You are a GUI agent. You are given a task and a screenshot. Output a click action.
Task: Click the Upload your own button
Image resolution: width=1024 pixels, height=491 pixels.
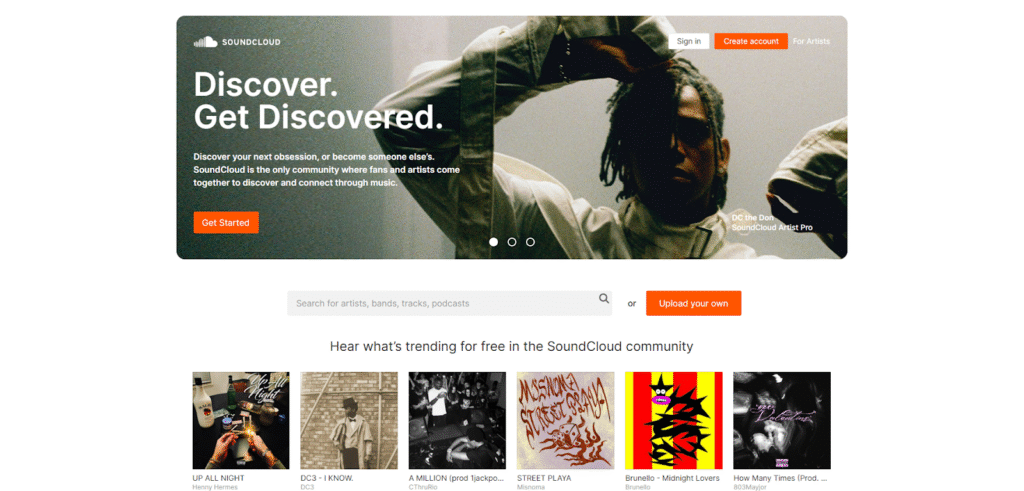pyautogui.click(x=694, y=303)
